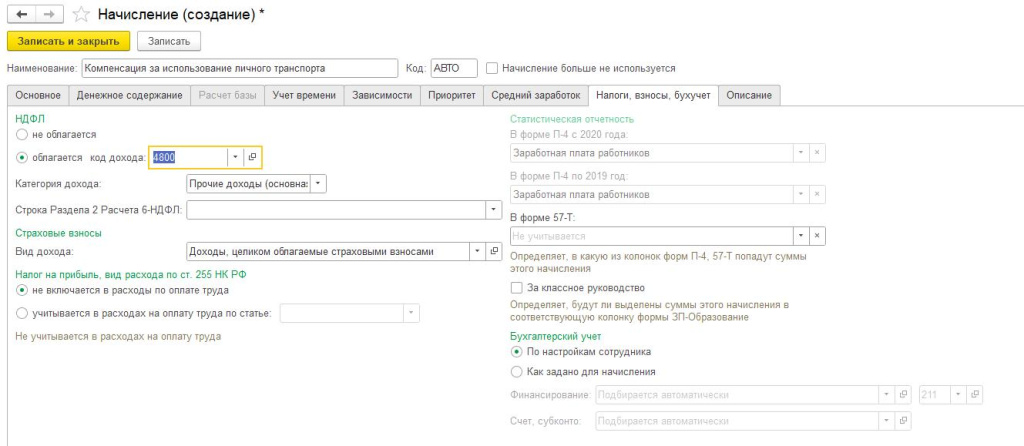Expand the form 57-Т dropdown list
Image resolution: width=1024 pixels, height=446 pixels.
pyautogui.click(x=800, y=235)
